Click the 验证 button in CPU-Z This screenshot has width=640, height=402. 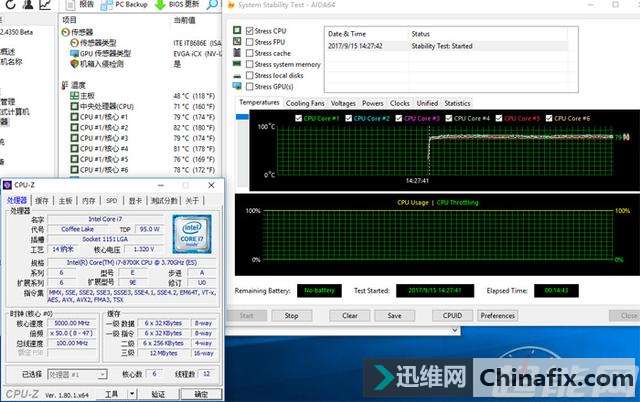pyautogui.click(x=158, y=394)
